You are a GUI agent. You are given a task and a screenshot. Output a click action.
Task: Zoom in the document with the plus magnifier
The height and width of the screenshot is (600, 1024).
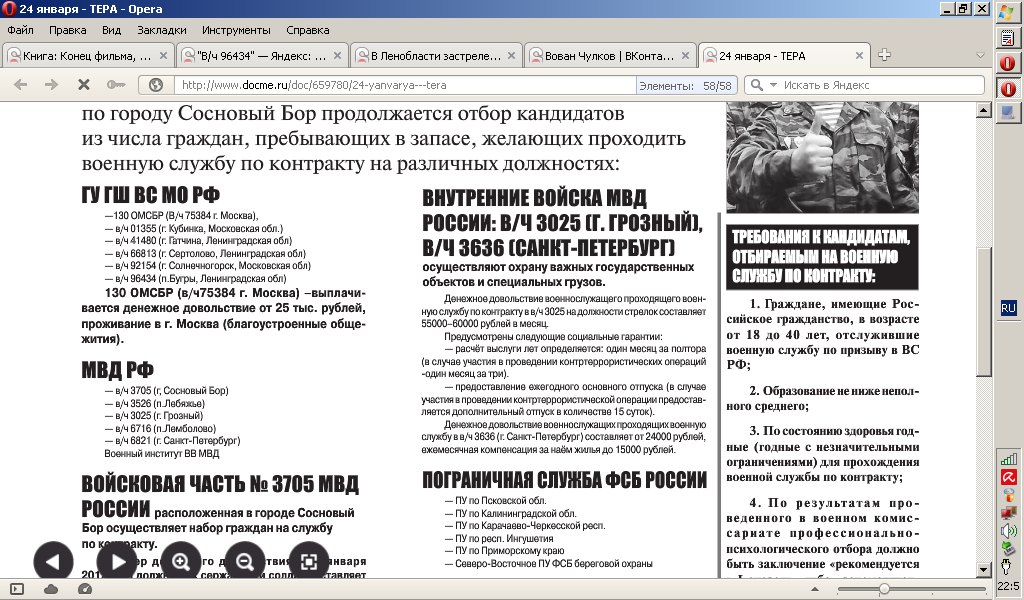(x=181, y=561)
